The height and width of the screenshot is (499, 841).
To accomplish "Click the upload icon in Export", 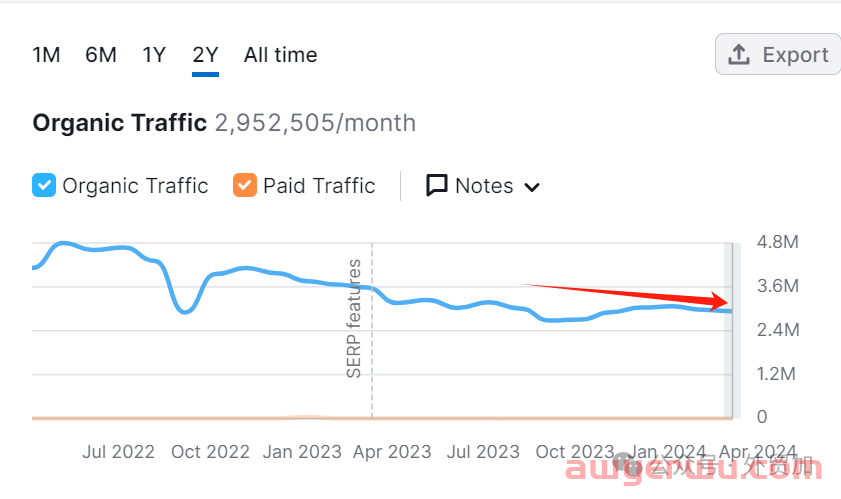I will 739,54.
